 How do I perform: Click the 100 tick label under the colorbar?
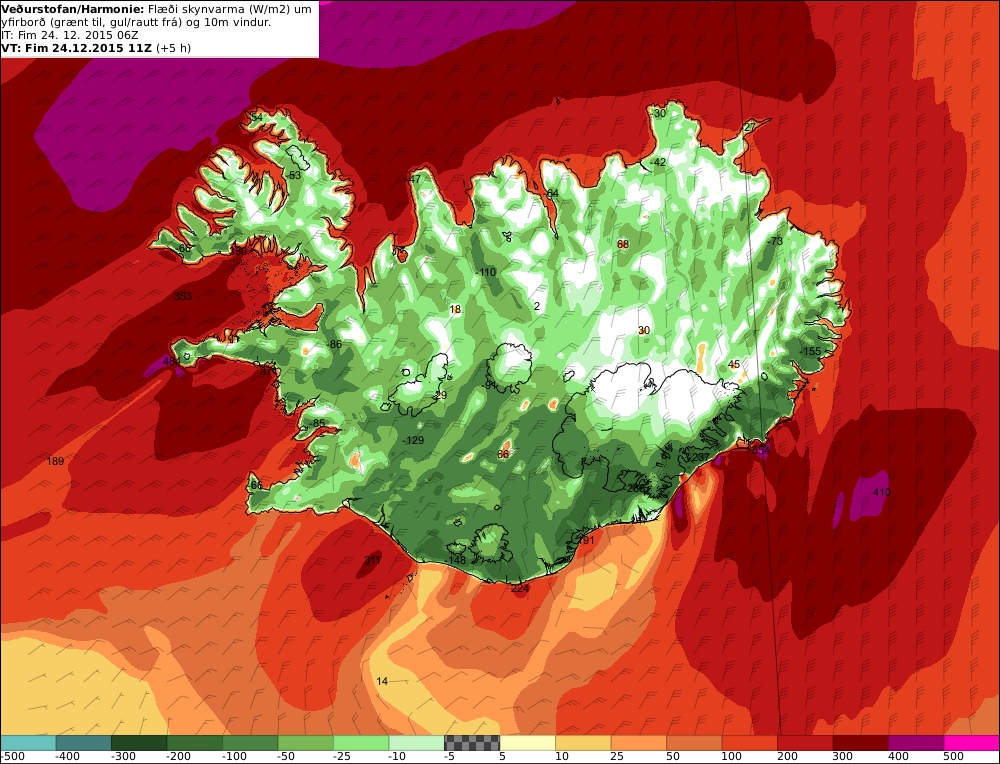point(732,757)
